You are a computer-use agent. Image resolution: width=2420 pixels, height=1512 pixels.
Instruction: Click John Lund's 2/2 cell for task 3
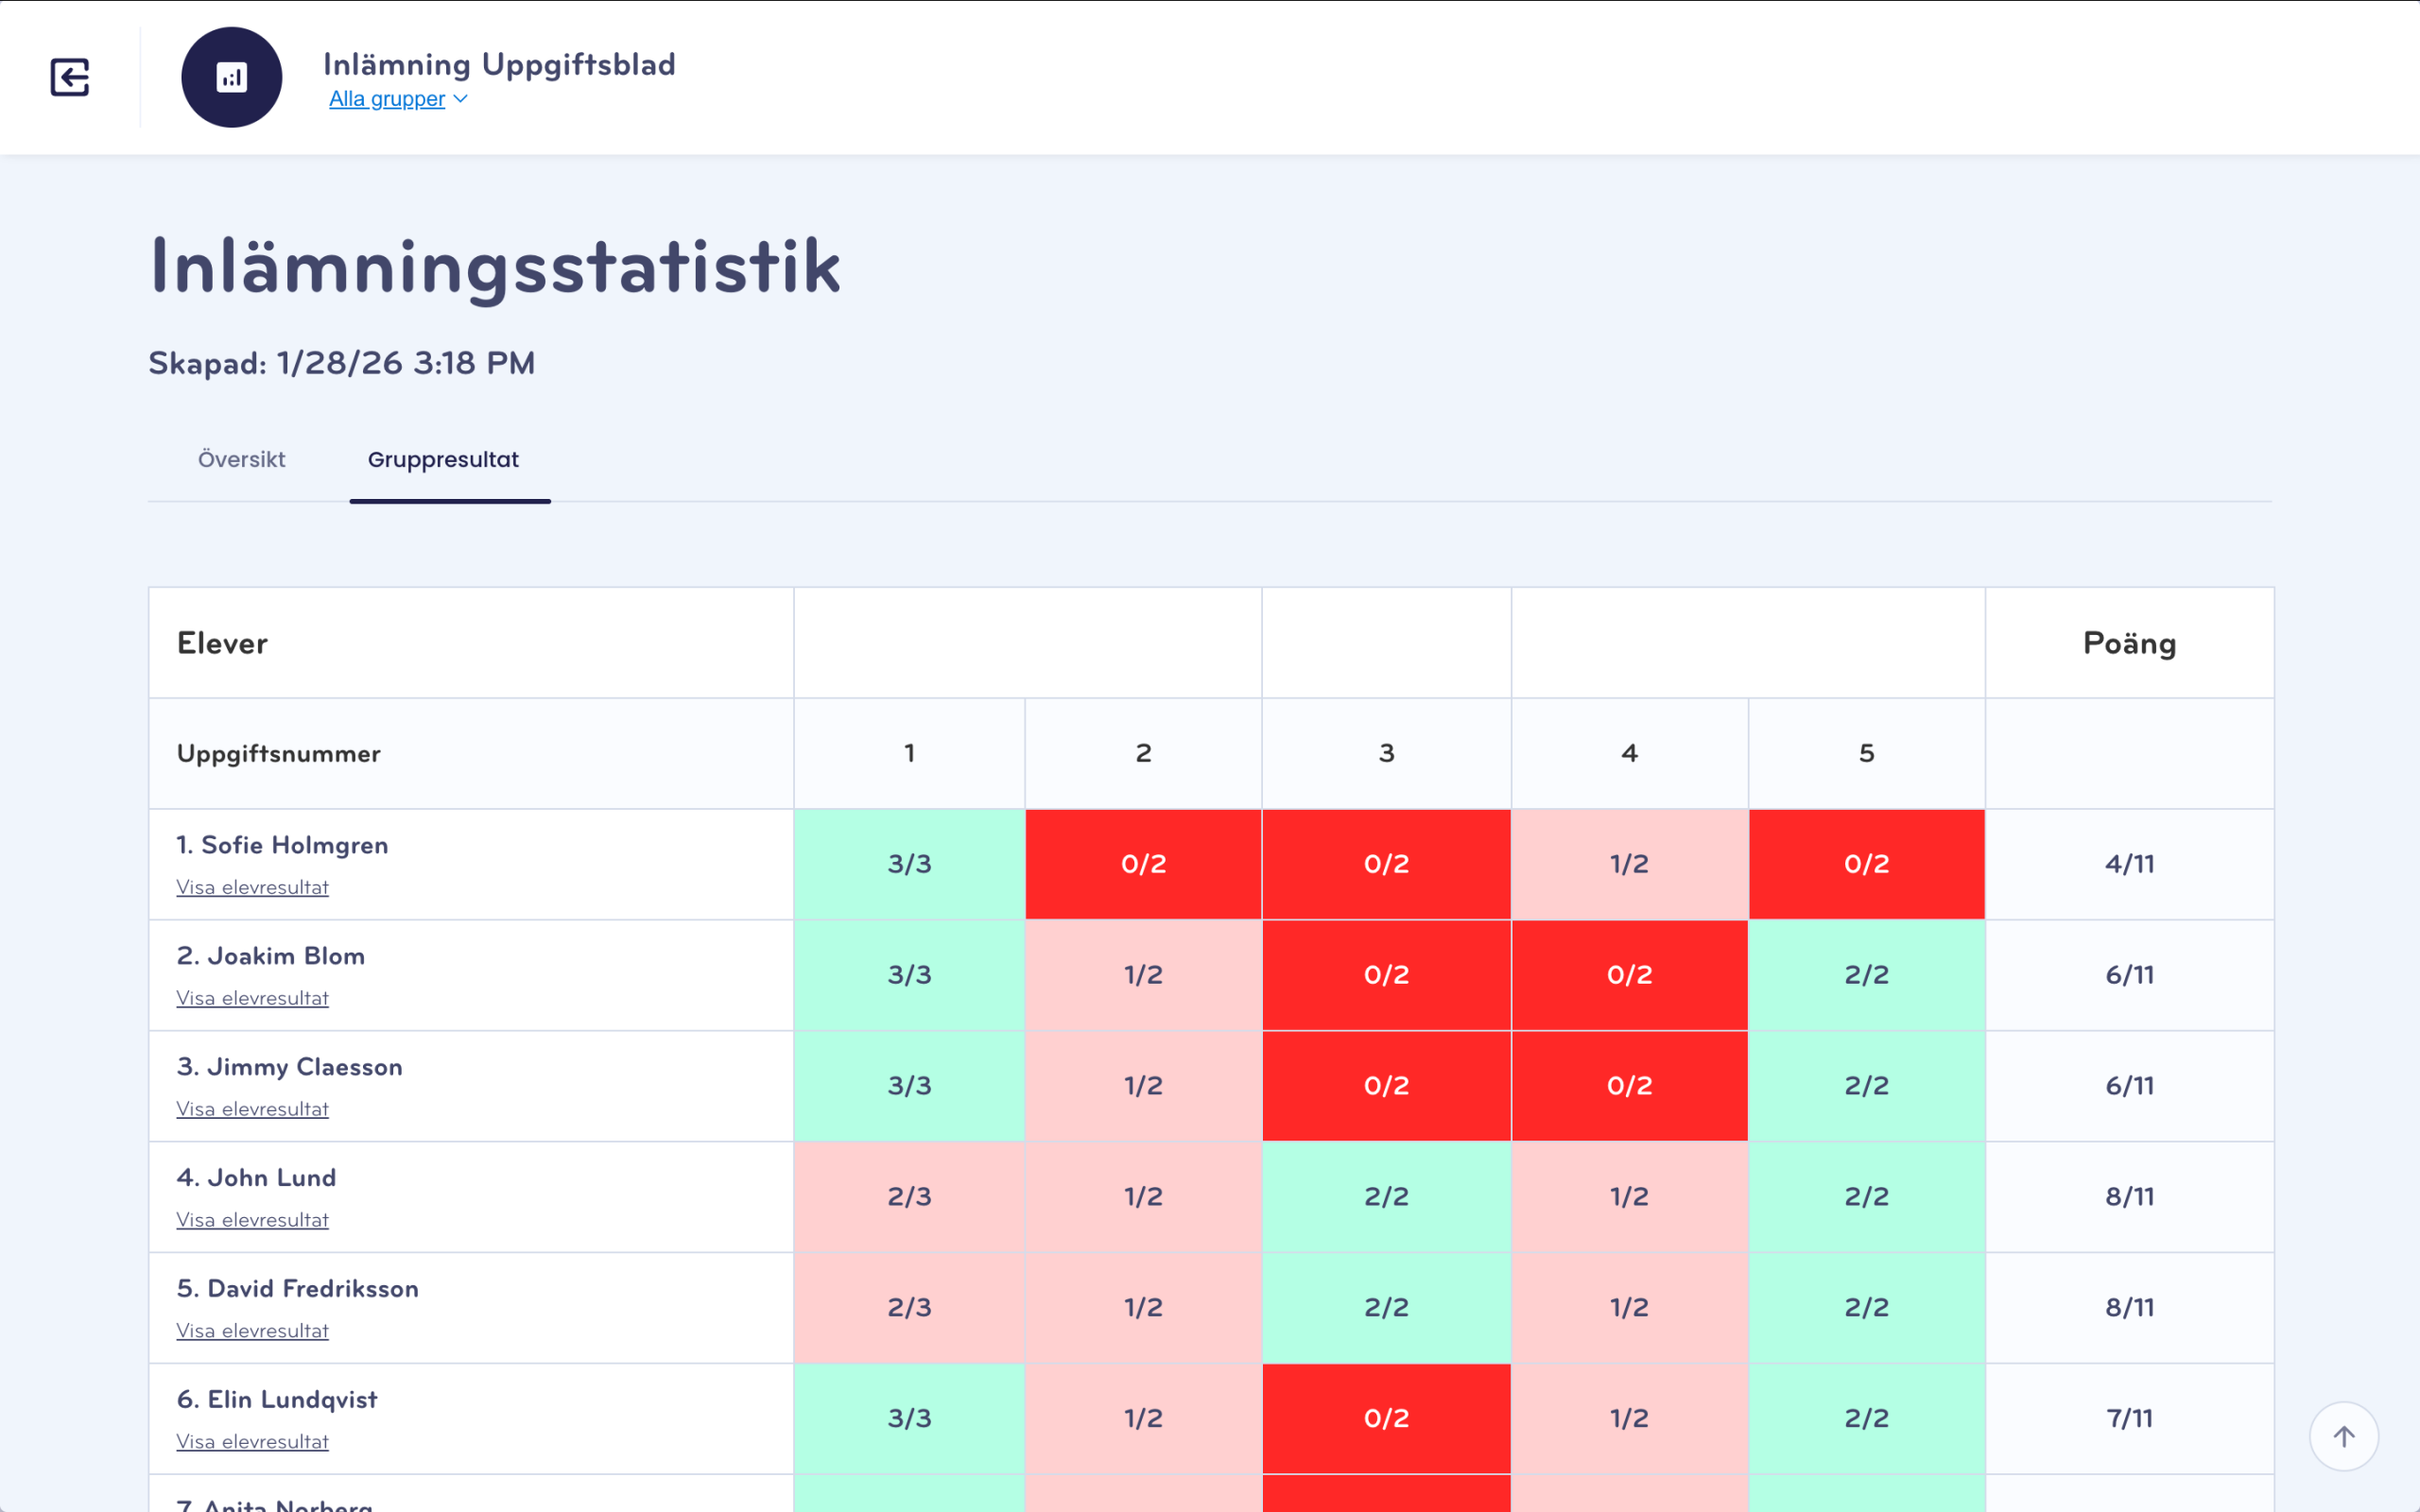coord(1386,1197)
